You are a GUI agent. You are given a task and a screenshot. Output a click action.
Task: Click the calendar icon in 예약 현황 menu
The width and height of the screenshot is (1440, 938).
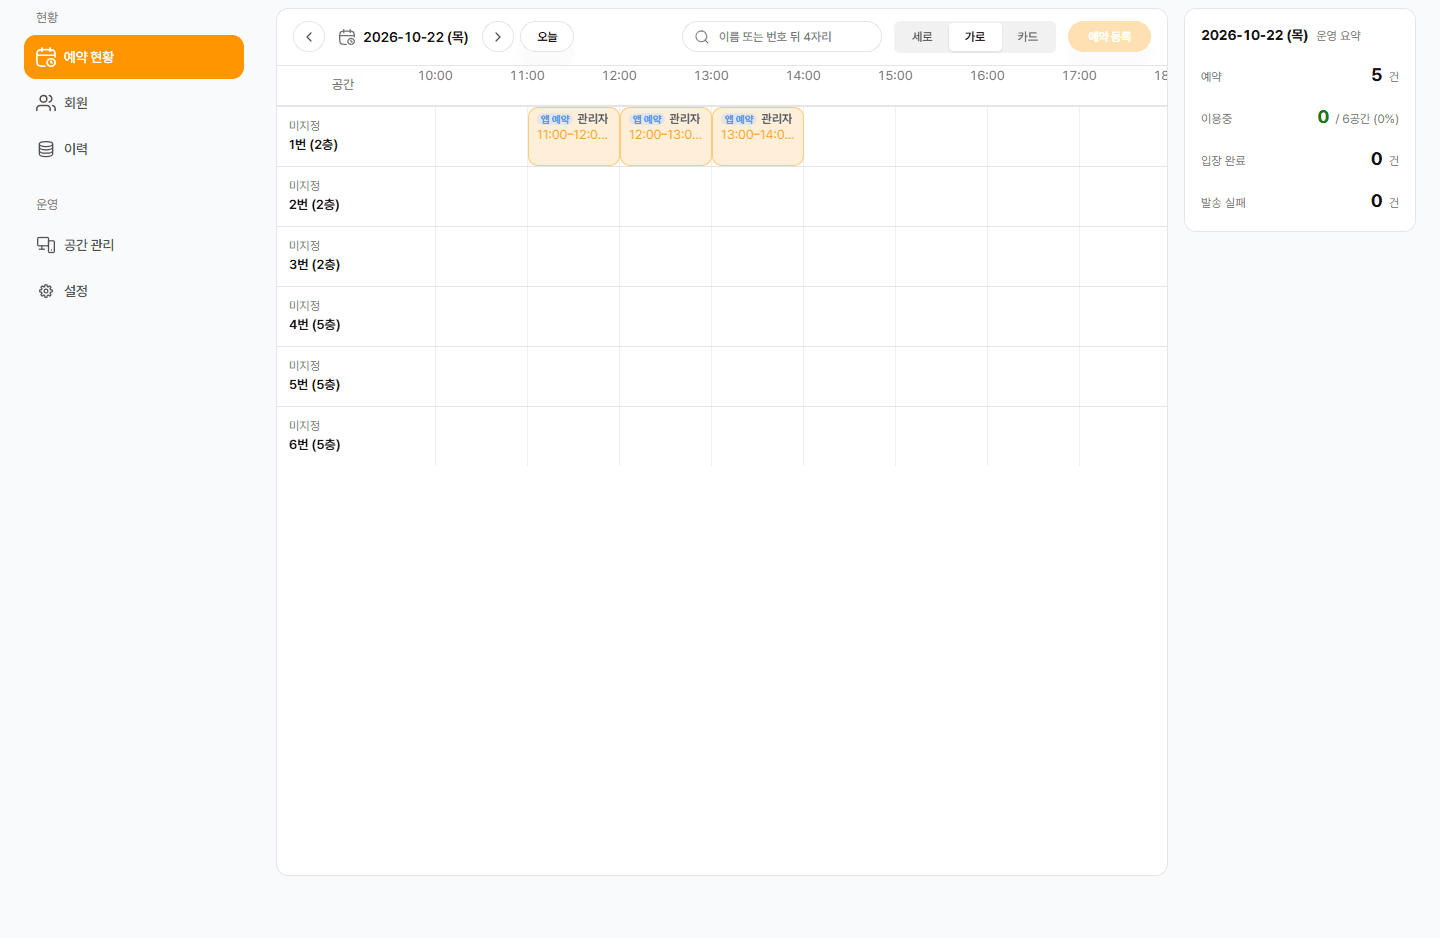[46, 57]
